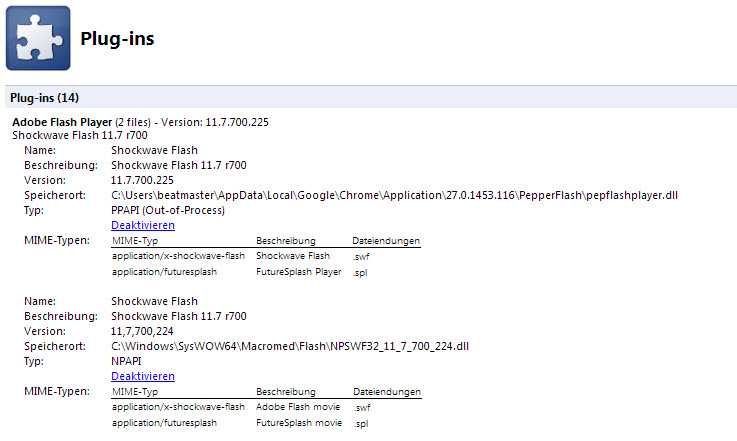Click MIME-Typ header in second table
Viewport: 737px width, 441px height.
coord(135,392)
